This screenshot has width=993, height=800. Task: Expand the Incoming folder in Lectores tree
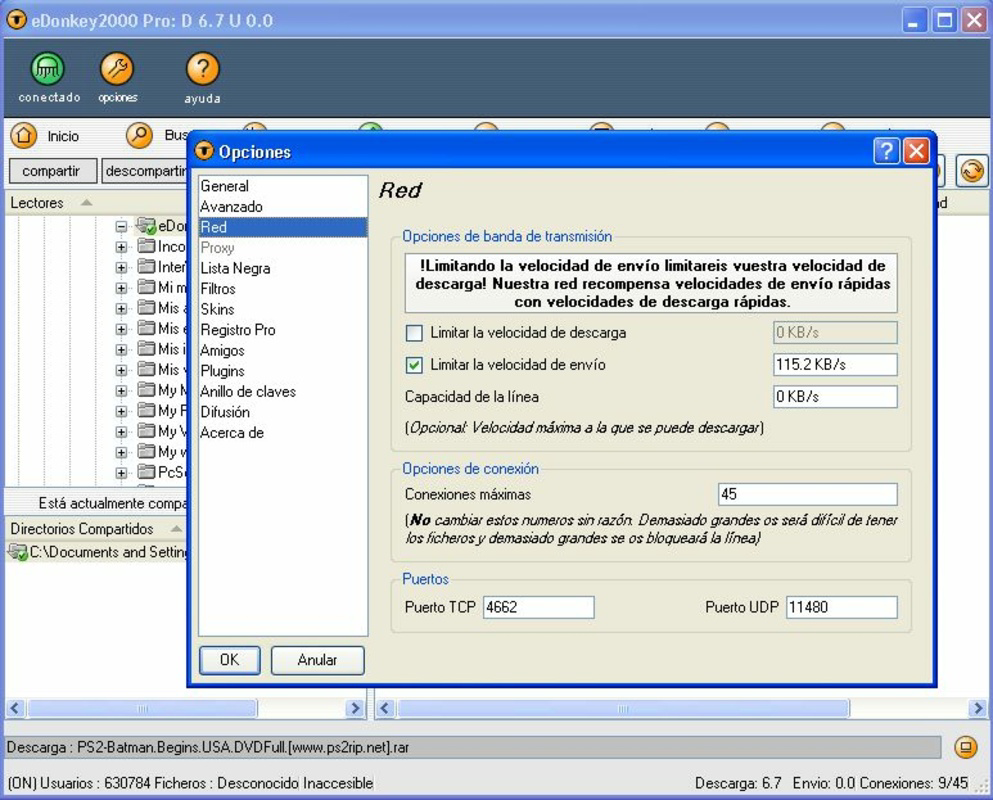(x=122, y=246)
